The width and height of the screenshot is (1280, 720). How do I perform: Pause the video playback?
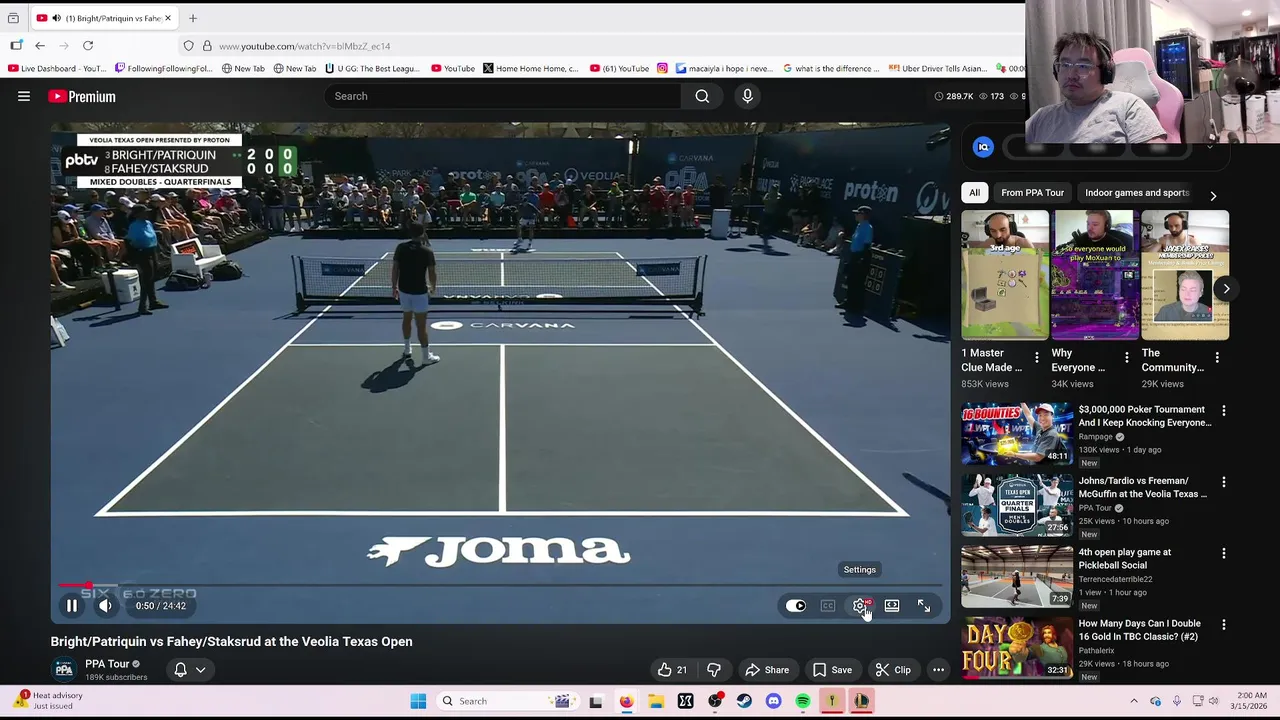[x=72, y=606]
